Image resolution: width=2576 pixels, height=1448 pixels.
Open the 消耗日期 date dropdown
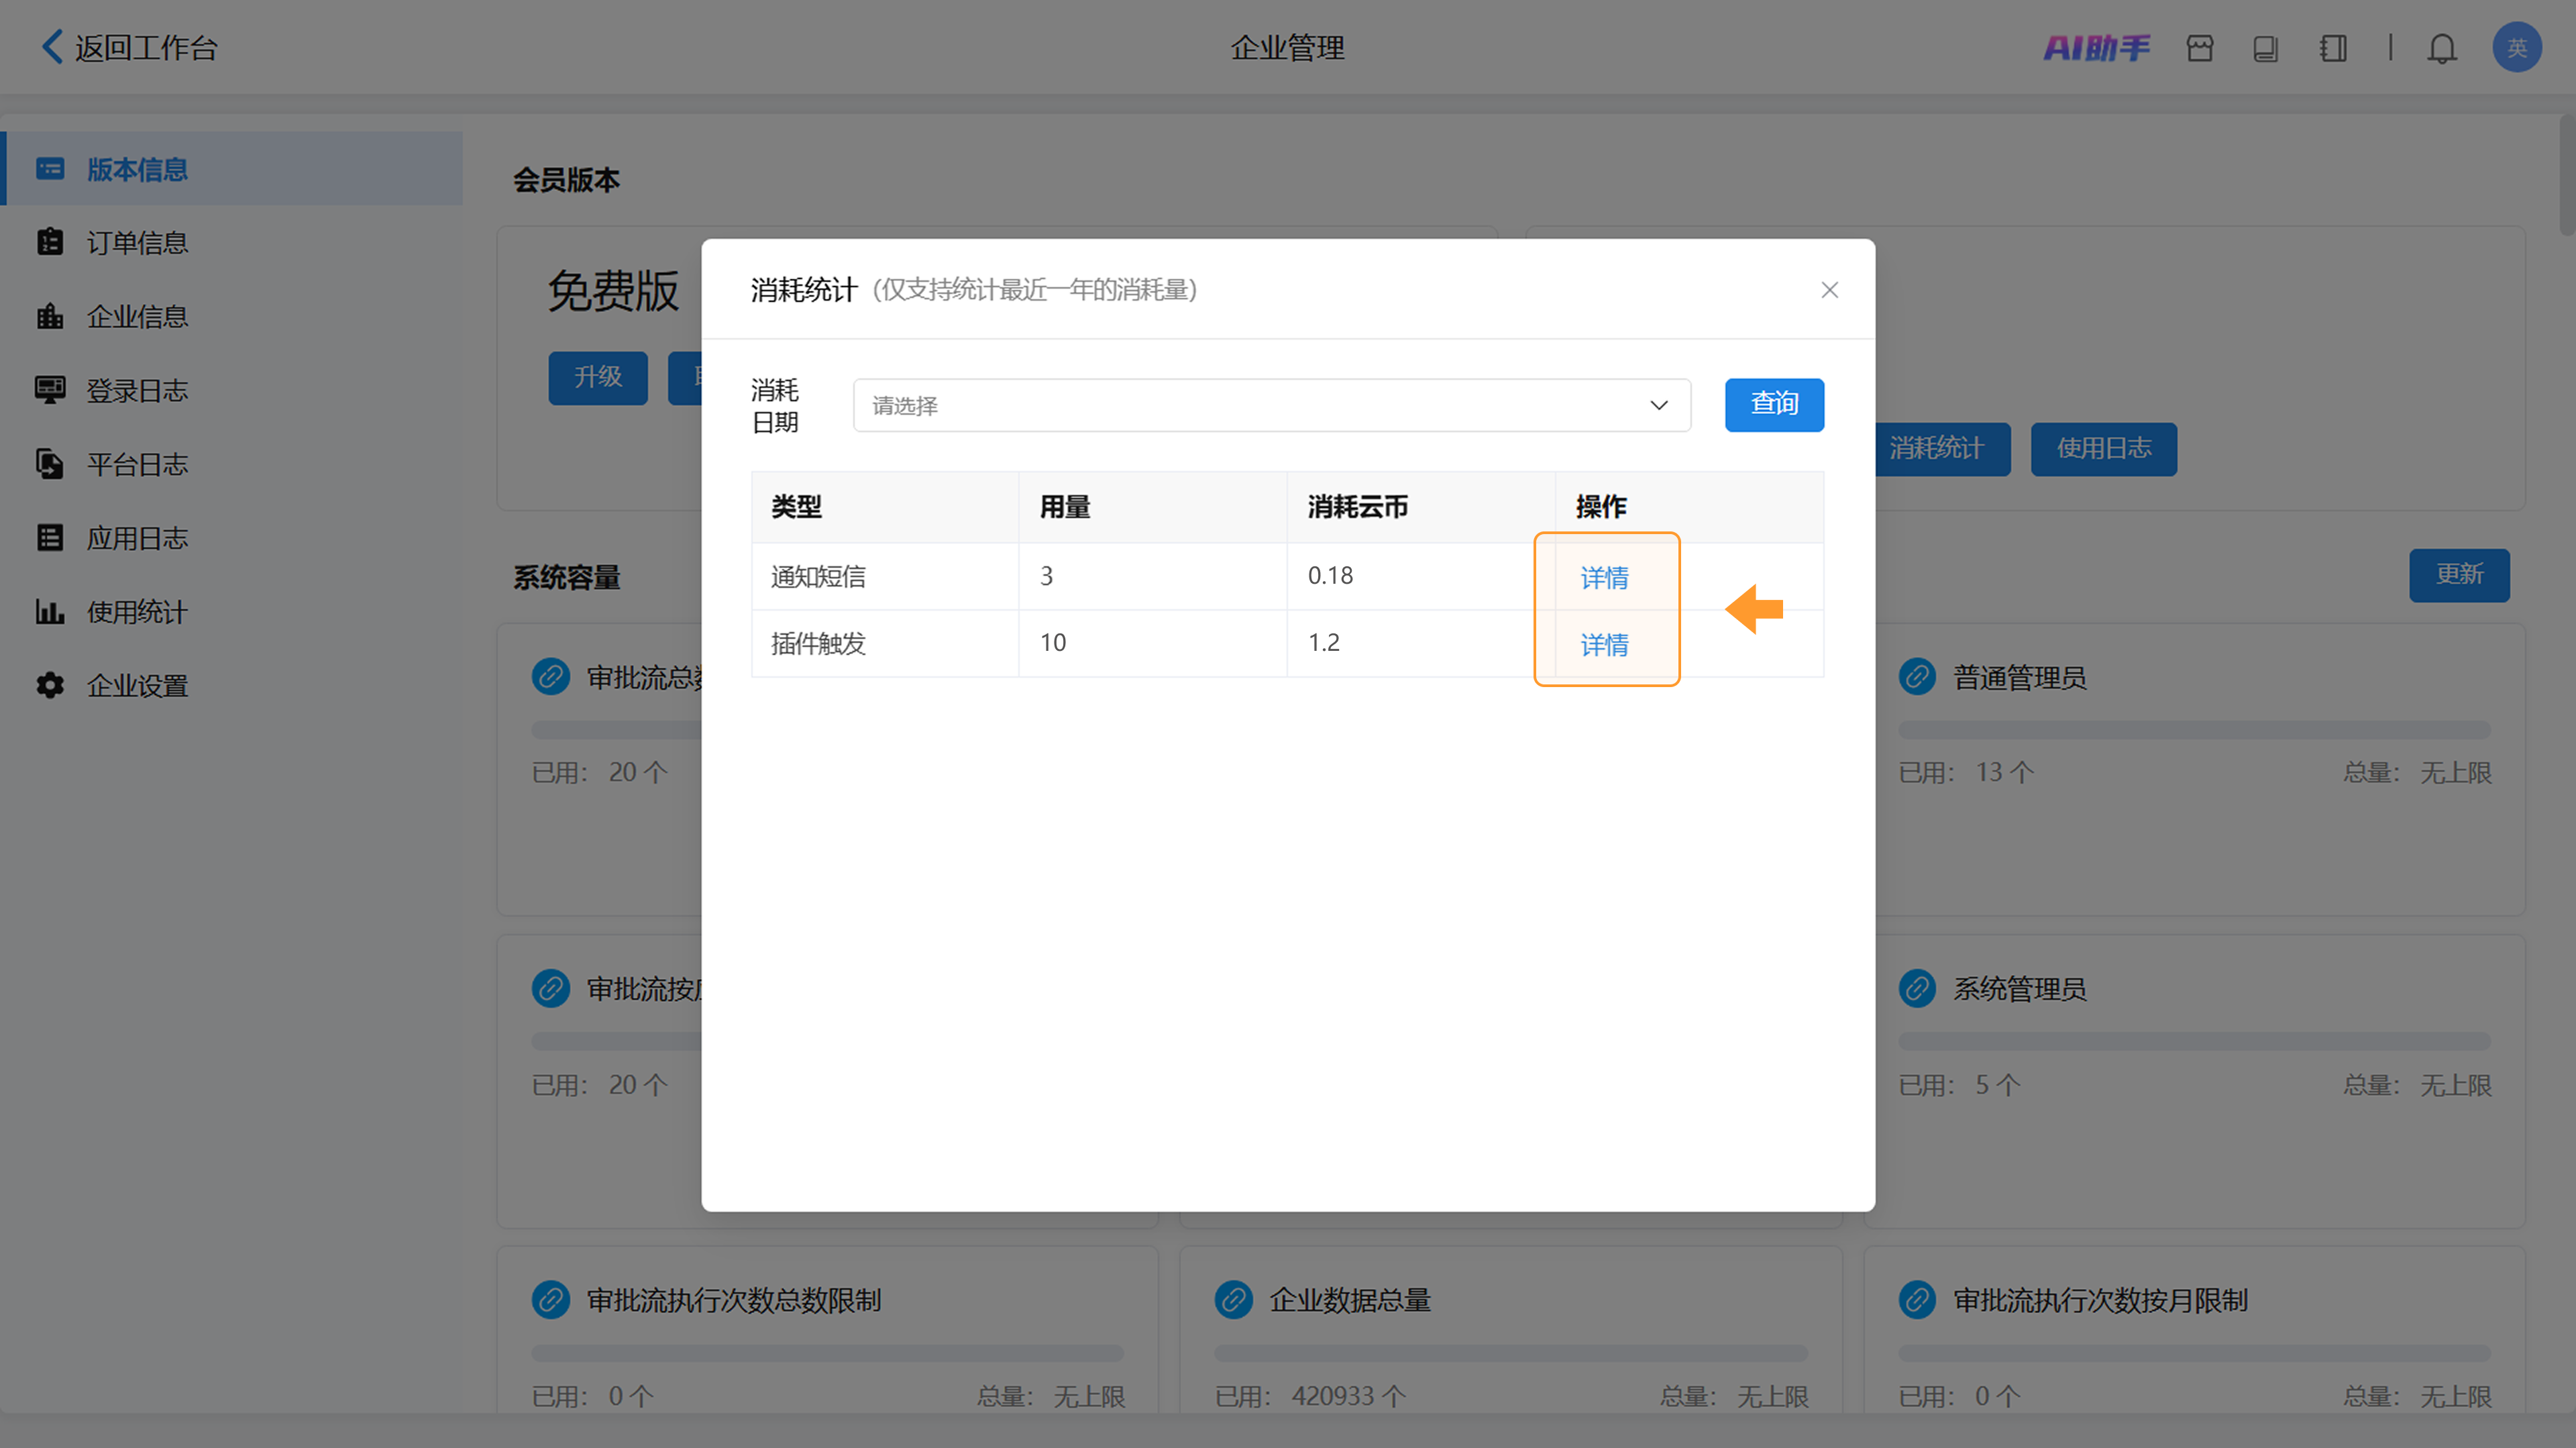pos(1271,405)
